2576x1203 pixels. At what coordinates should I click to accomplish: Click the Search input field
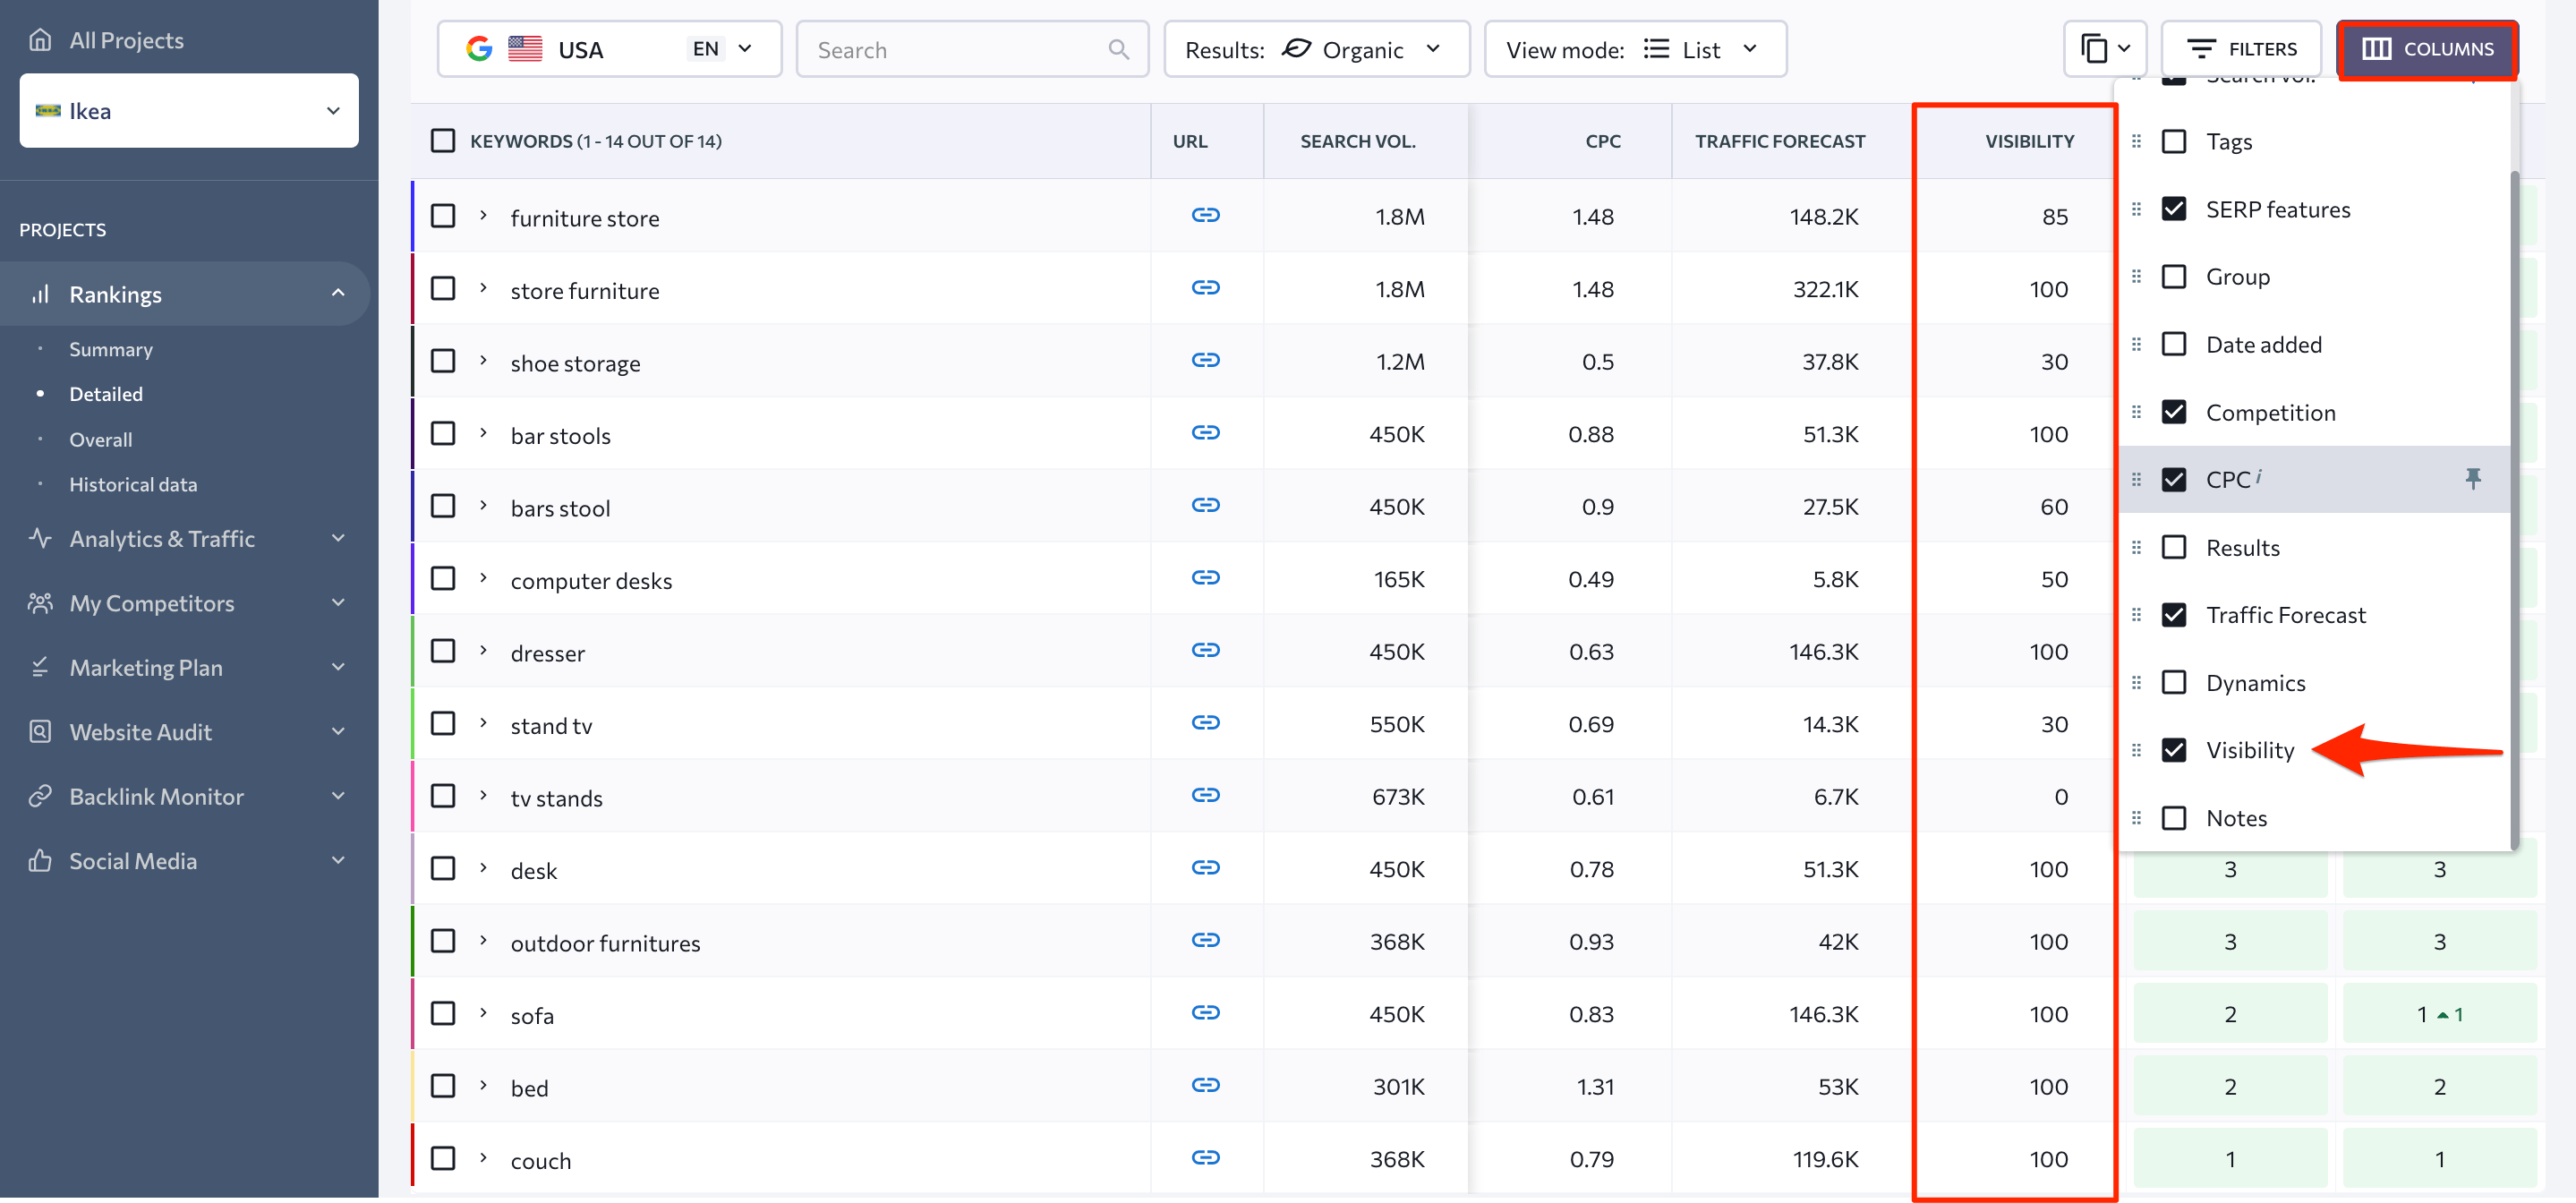[968, 47]
